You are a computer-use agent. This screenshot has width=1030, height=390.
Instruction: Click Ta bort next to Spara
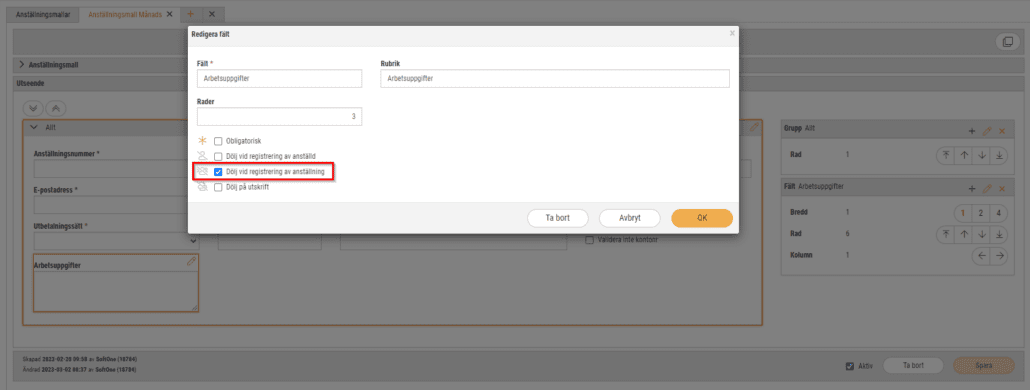(914, 366)
